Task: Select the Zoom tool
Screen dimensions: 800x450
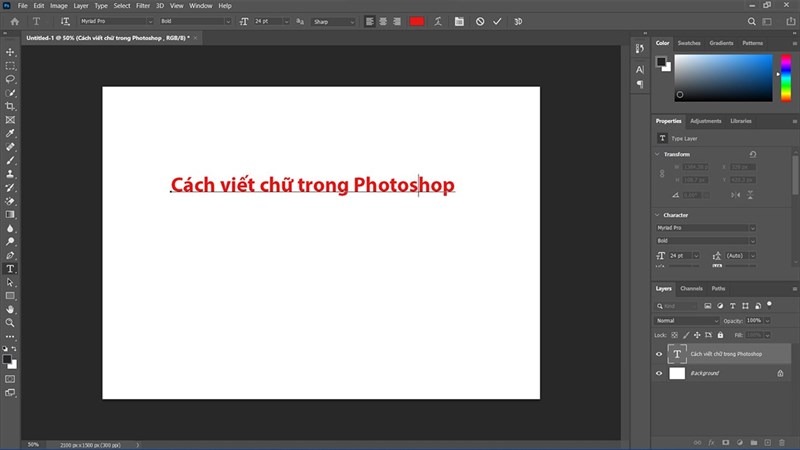Action: point(10,322)
